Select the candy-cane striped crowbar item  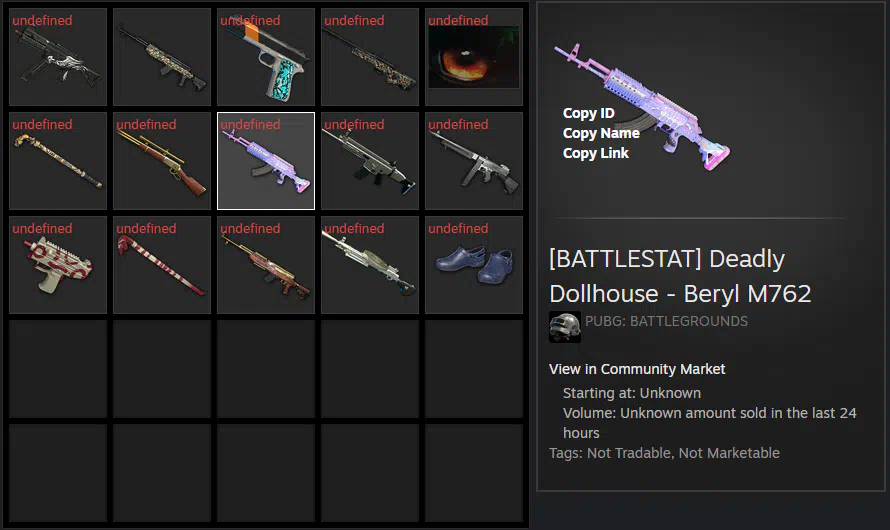coord(162,264)
